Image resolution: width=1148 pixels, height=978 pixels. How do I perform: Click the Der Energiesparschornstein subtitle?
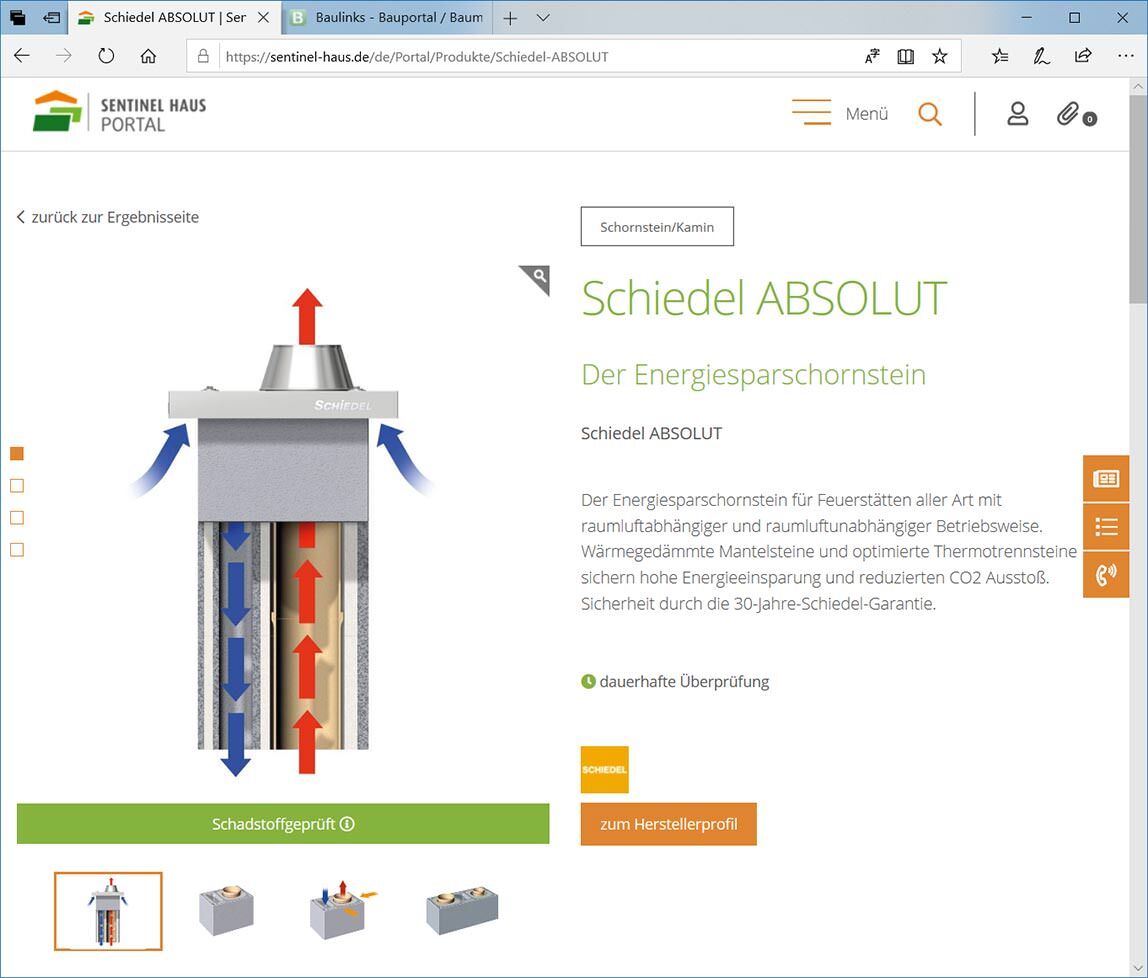coord(753,374)
